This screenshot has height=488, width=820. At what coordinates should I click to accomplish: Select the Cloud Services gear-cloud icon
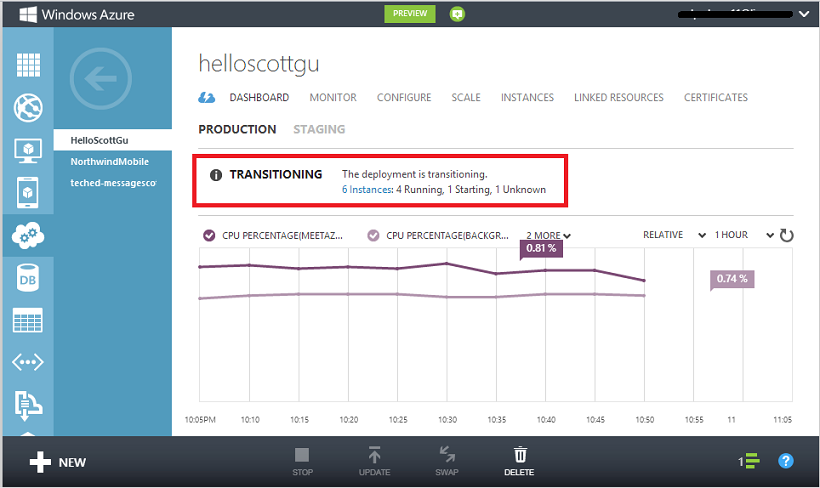tap(28, 235)
